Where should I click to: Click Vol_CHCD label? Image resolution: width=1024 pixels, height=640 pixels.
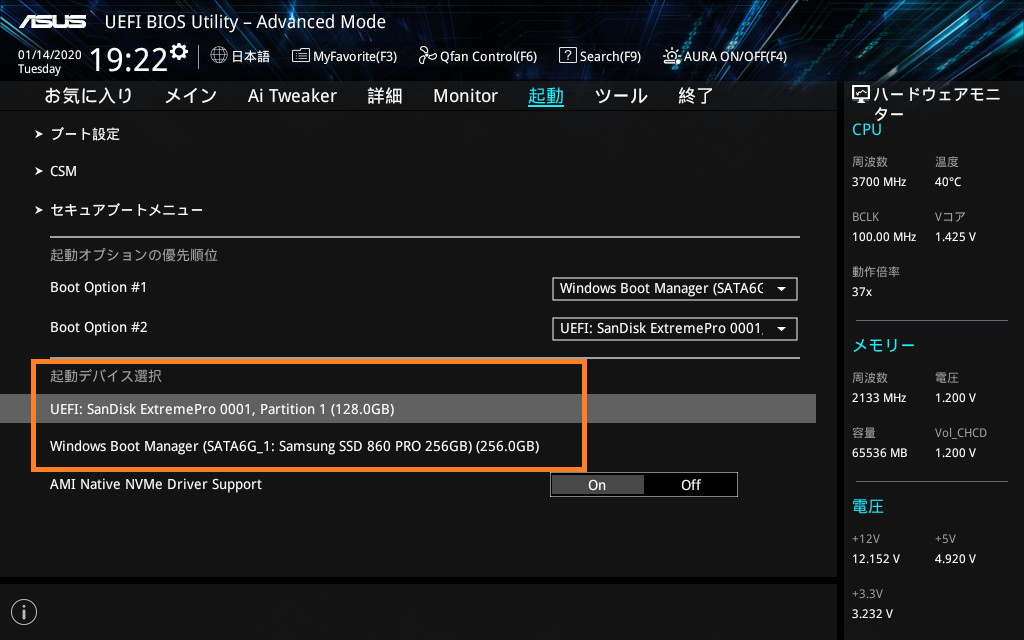tap(960, 432)
